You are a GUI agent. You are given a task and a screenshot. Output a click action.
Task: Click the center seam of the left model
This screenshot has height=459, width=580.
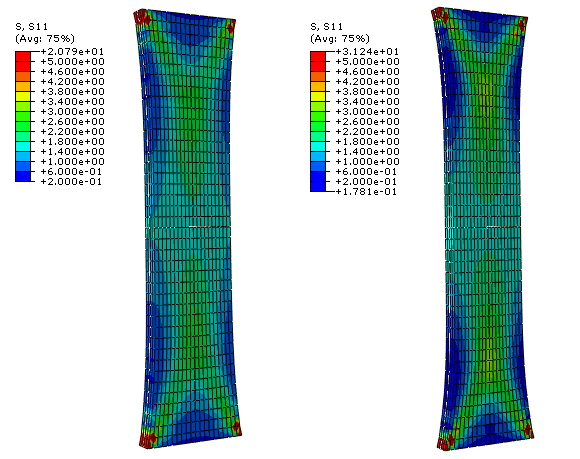click(188, 227)
